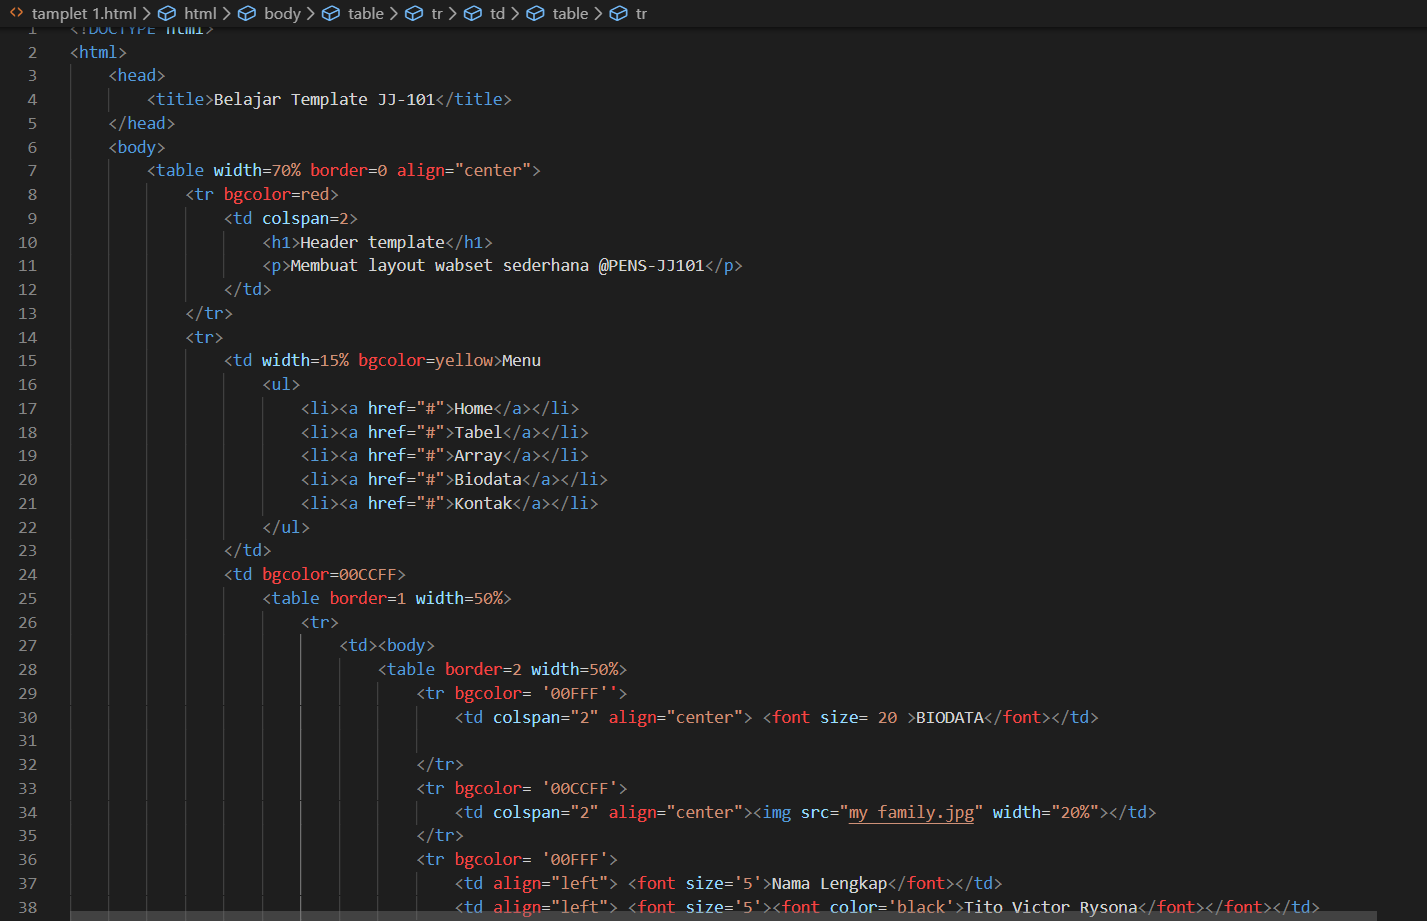Click the 'Array' anchor text
This screenshot has width=1427, height=921.
coord(478,456)
